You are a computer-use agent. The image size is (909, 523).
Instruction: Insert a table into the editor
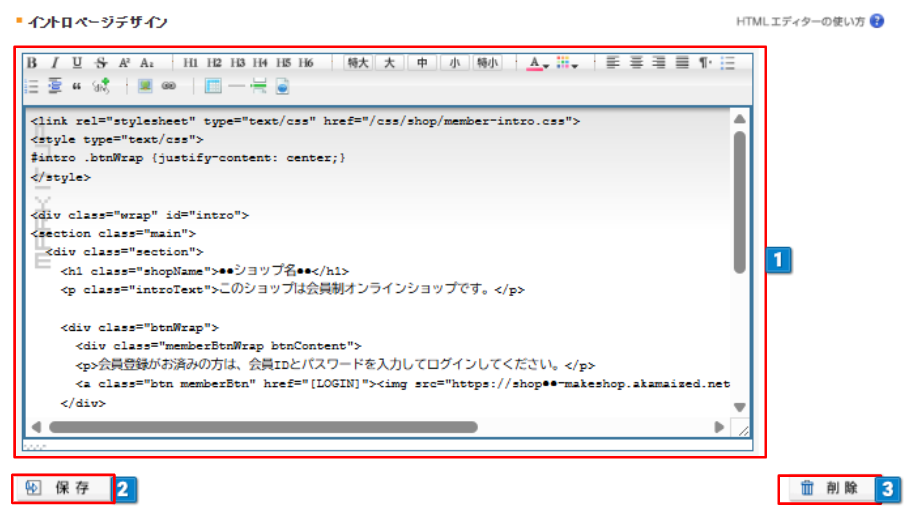click(x=212, y=87)
